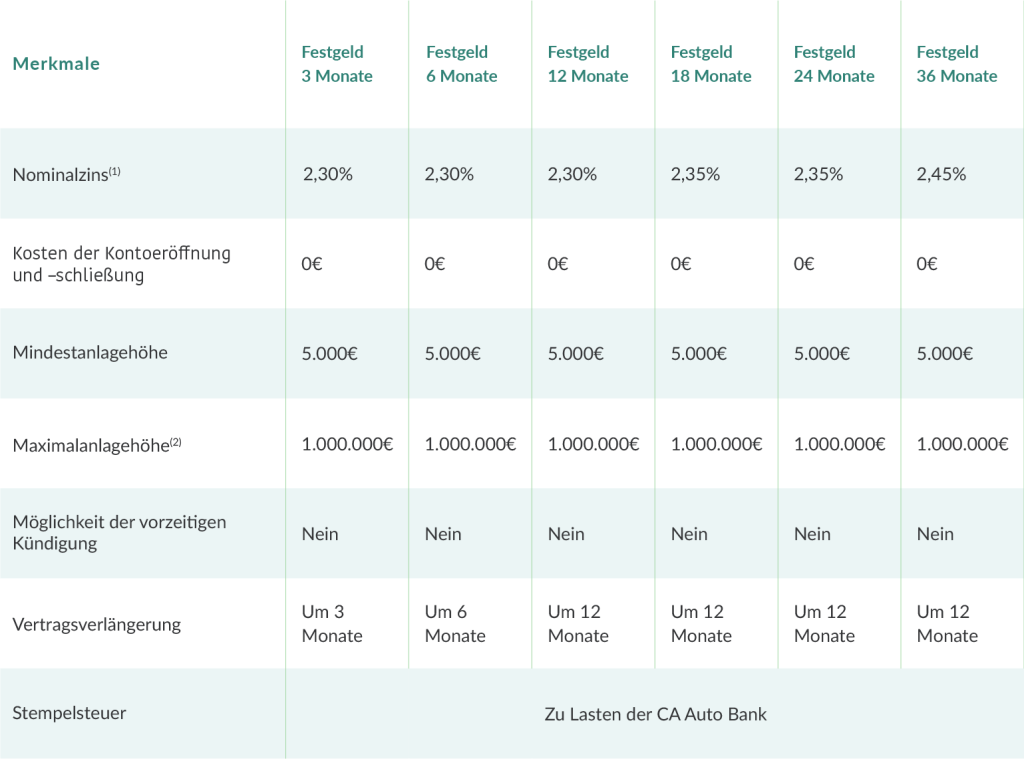This screenshot has height=759, width=1024.
Task: Select the 2,35% rate for 18 Monate
Action: [x=695, y=174]
